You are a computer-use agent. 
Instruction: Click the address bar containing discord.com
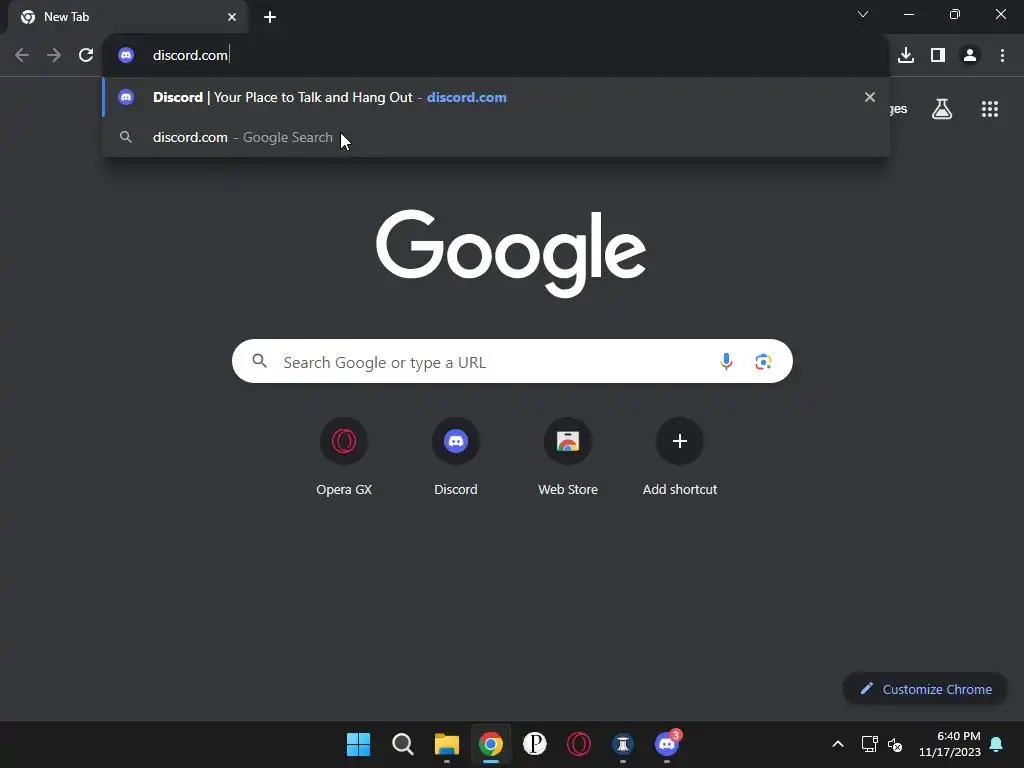coord(496,55)
